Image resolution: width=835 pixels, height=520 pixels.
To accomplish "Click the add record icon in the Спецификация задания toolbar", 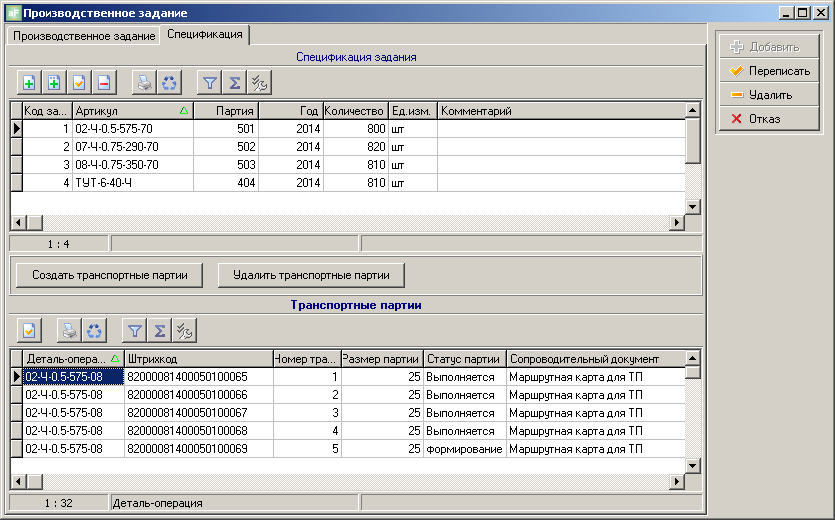I will coord(29,83).
